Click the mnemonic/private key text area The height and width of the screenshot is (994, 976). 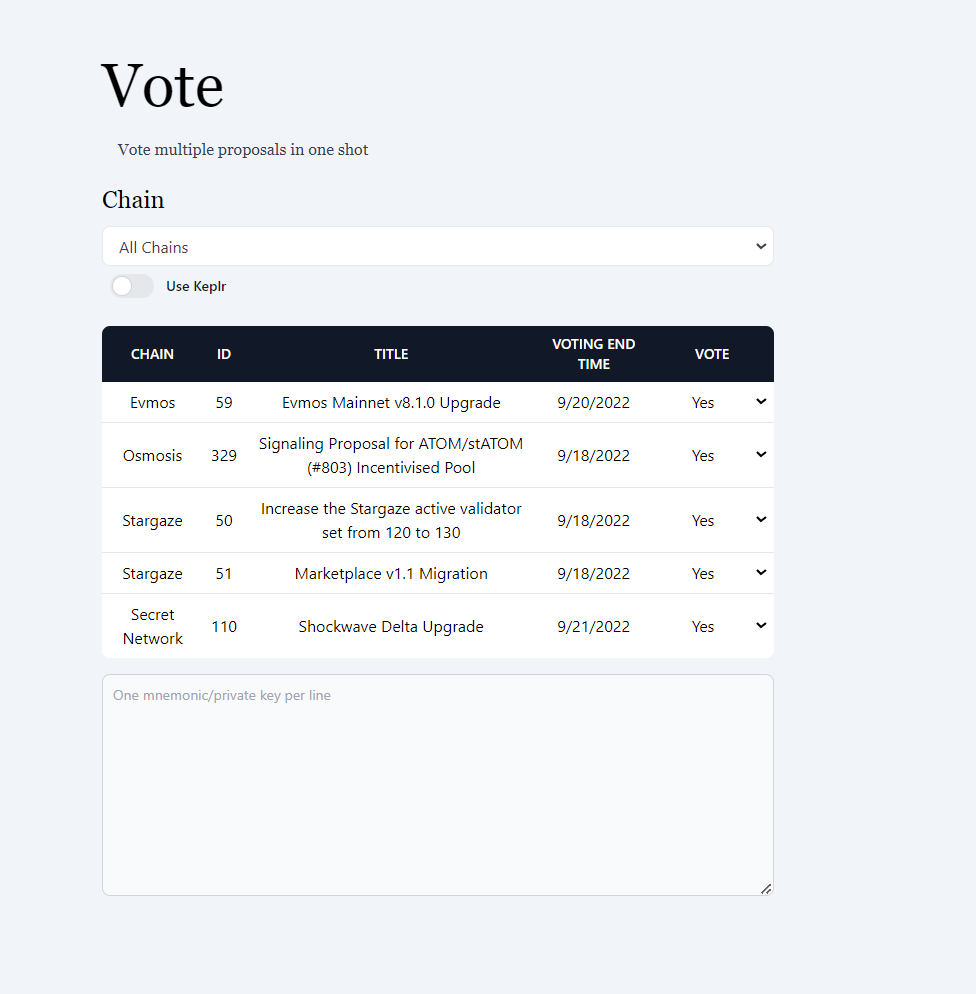pyautogui.click(x=437, y=785)
